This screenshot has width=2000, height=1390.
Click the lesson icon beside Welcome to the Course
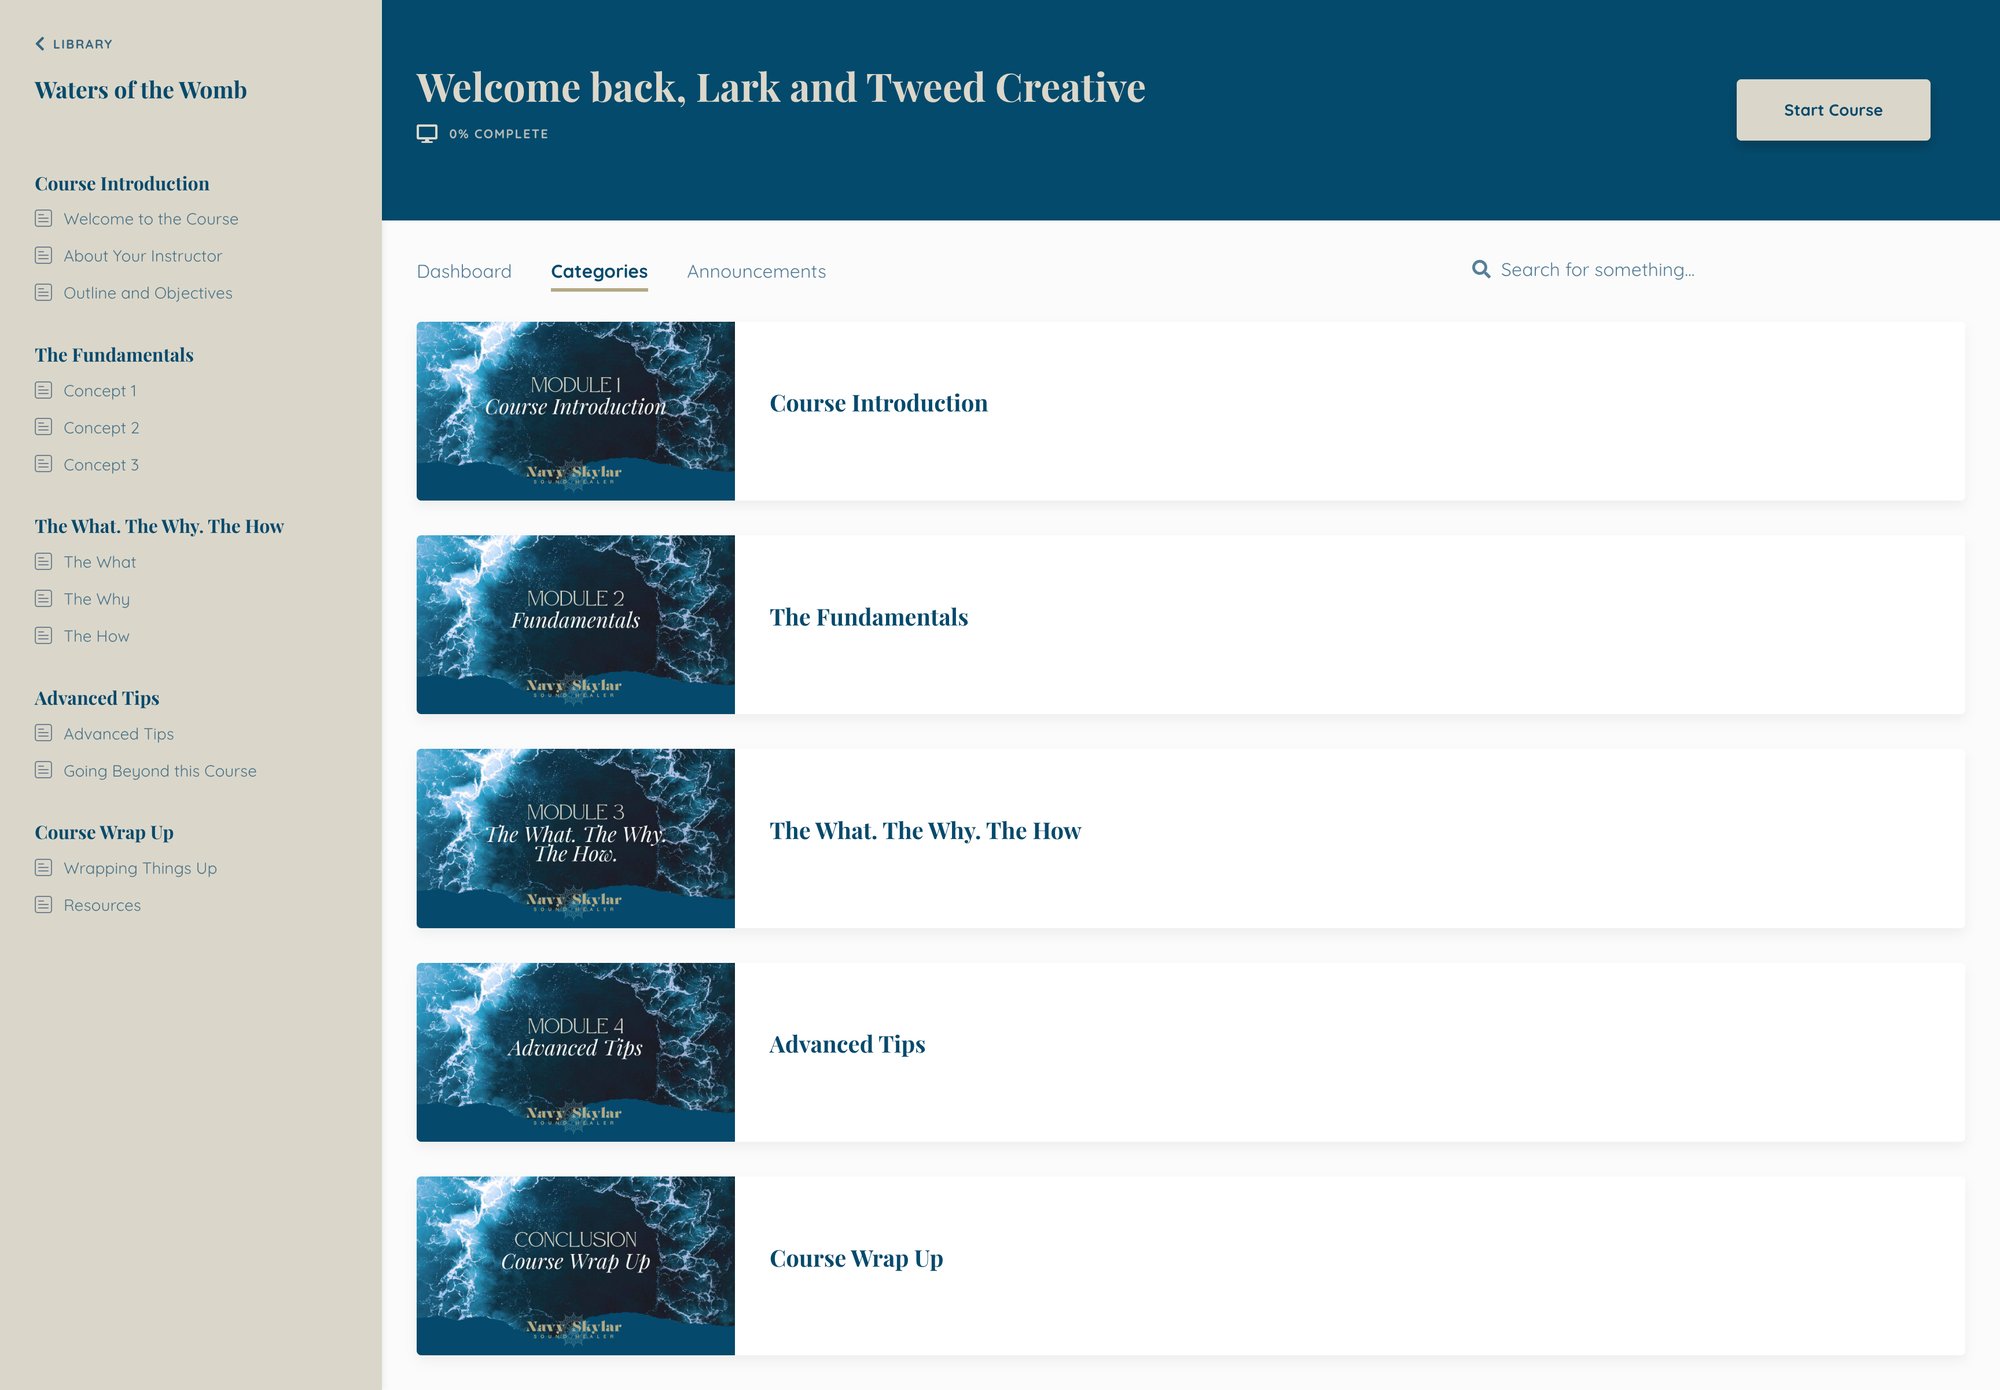click(43, 218)
